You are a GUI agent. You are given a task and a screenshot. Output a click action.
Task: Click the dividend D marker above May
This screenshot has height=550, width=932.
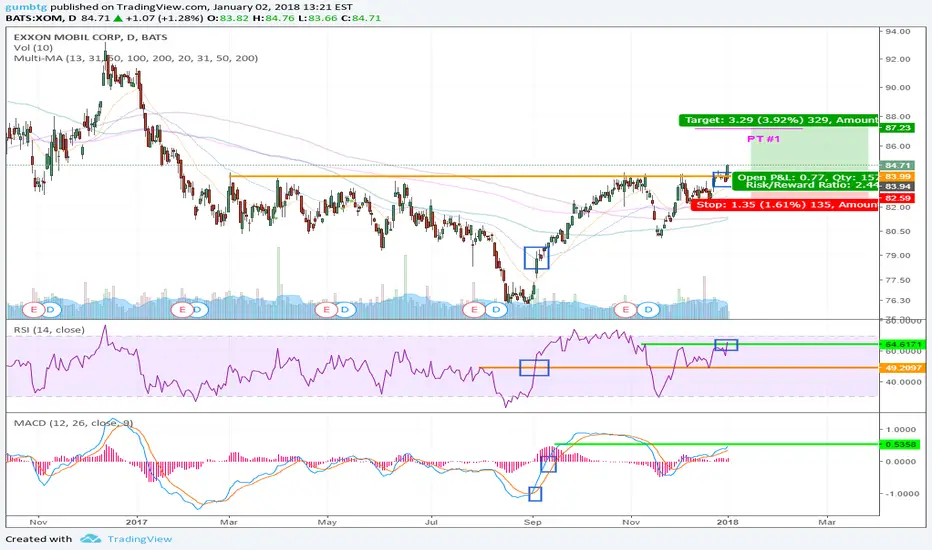(345, 309)
